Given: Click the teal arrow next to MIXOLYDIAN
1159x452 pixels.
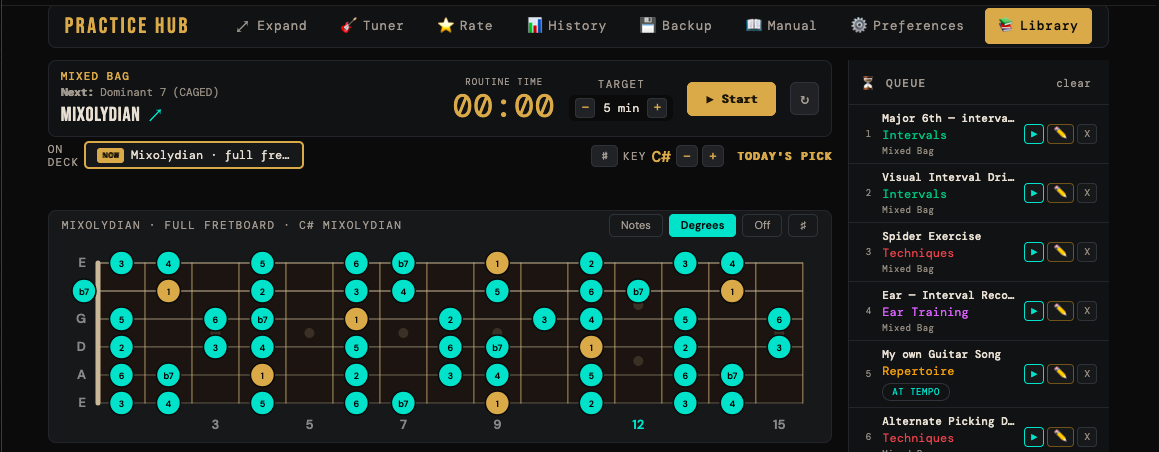Looking at the screenshot, I should tap(154, 114).
